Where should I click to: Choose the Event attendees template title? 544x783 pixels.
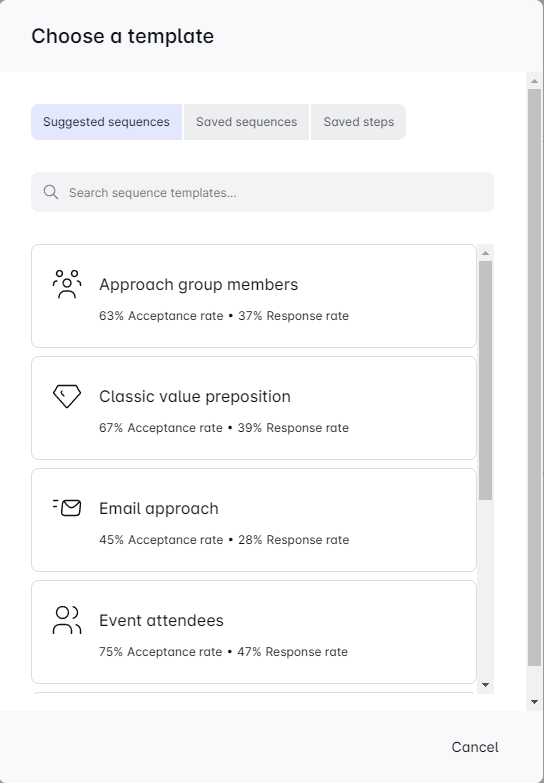[161, 620]
